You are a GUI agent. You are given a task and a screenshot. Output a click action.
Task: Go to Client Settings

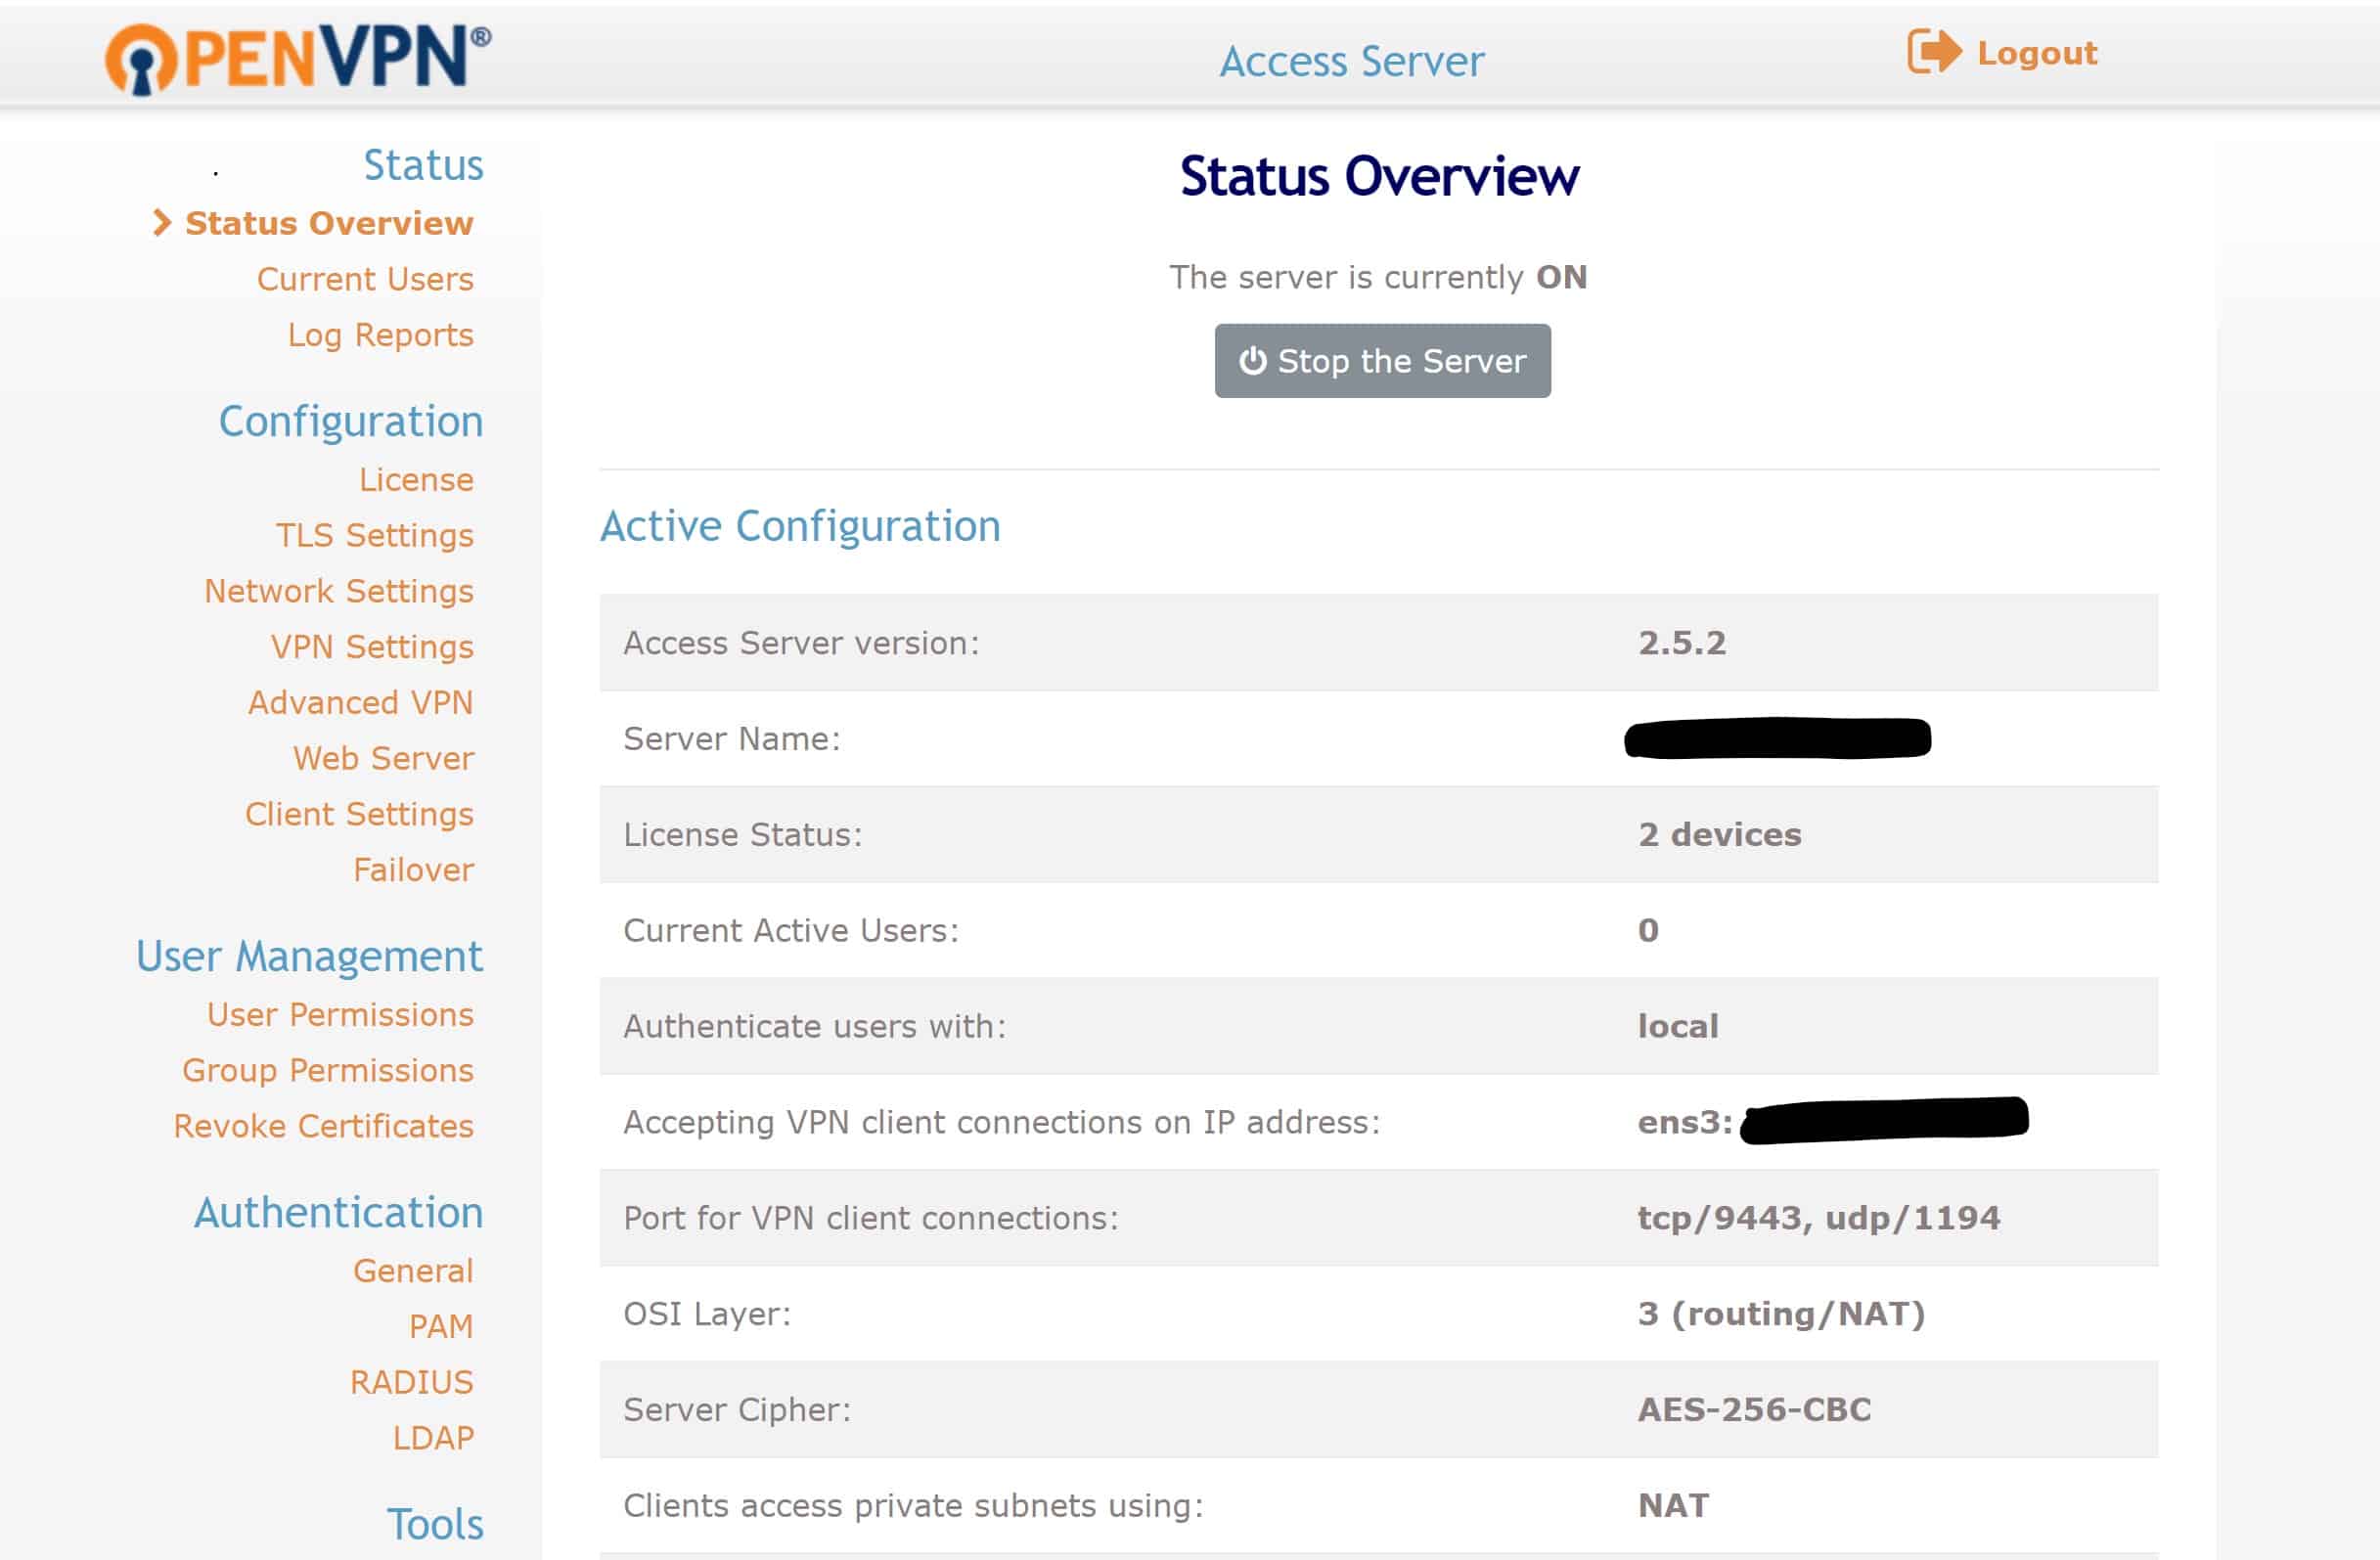359,814
